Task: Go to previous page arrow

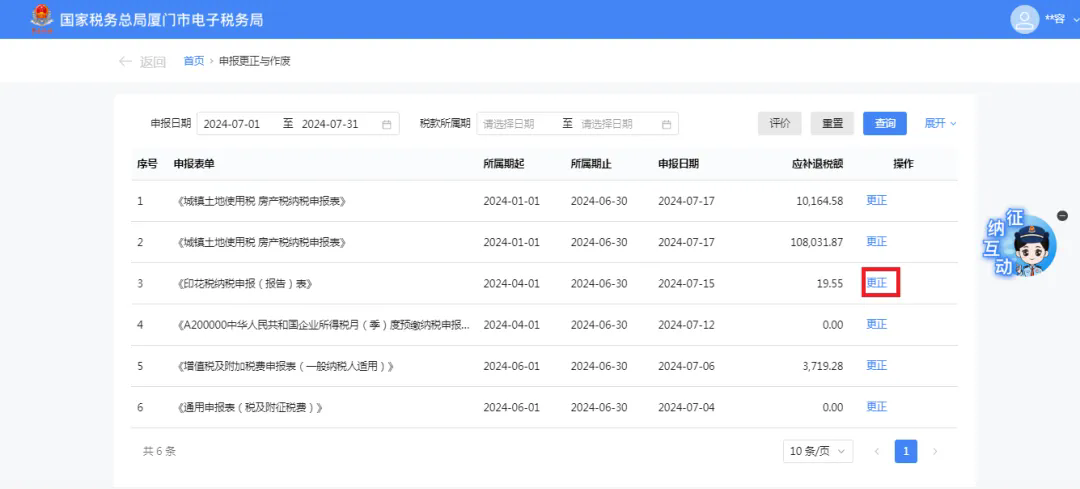Action: [x=877, y=452]
